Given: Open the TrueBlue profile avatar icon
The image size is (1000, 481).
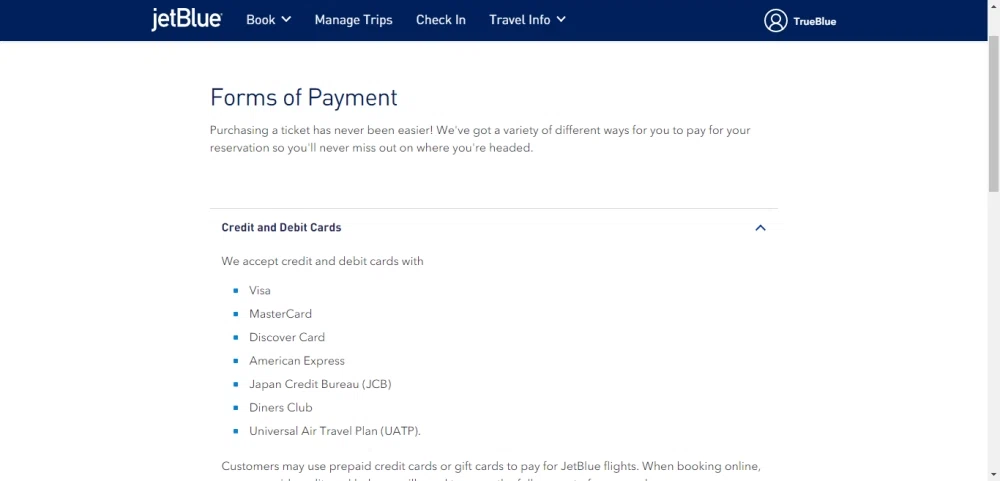Looking at the screenshot, I should coord(776,20).
